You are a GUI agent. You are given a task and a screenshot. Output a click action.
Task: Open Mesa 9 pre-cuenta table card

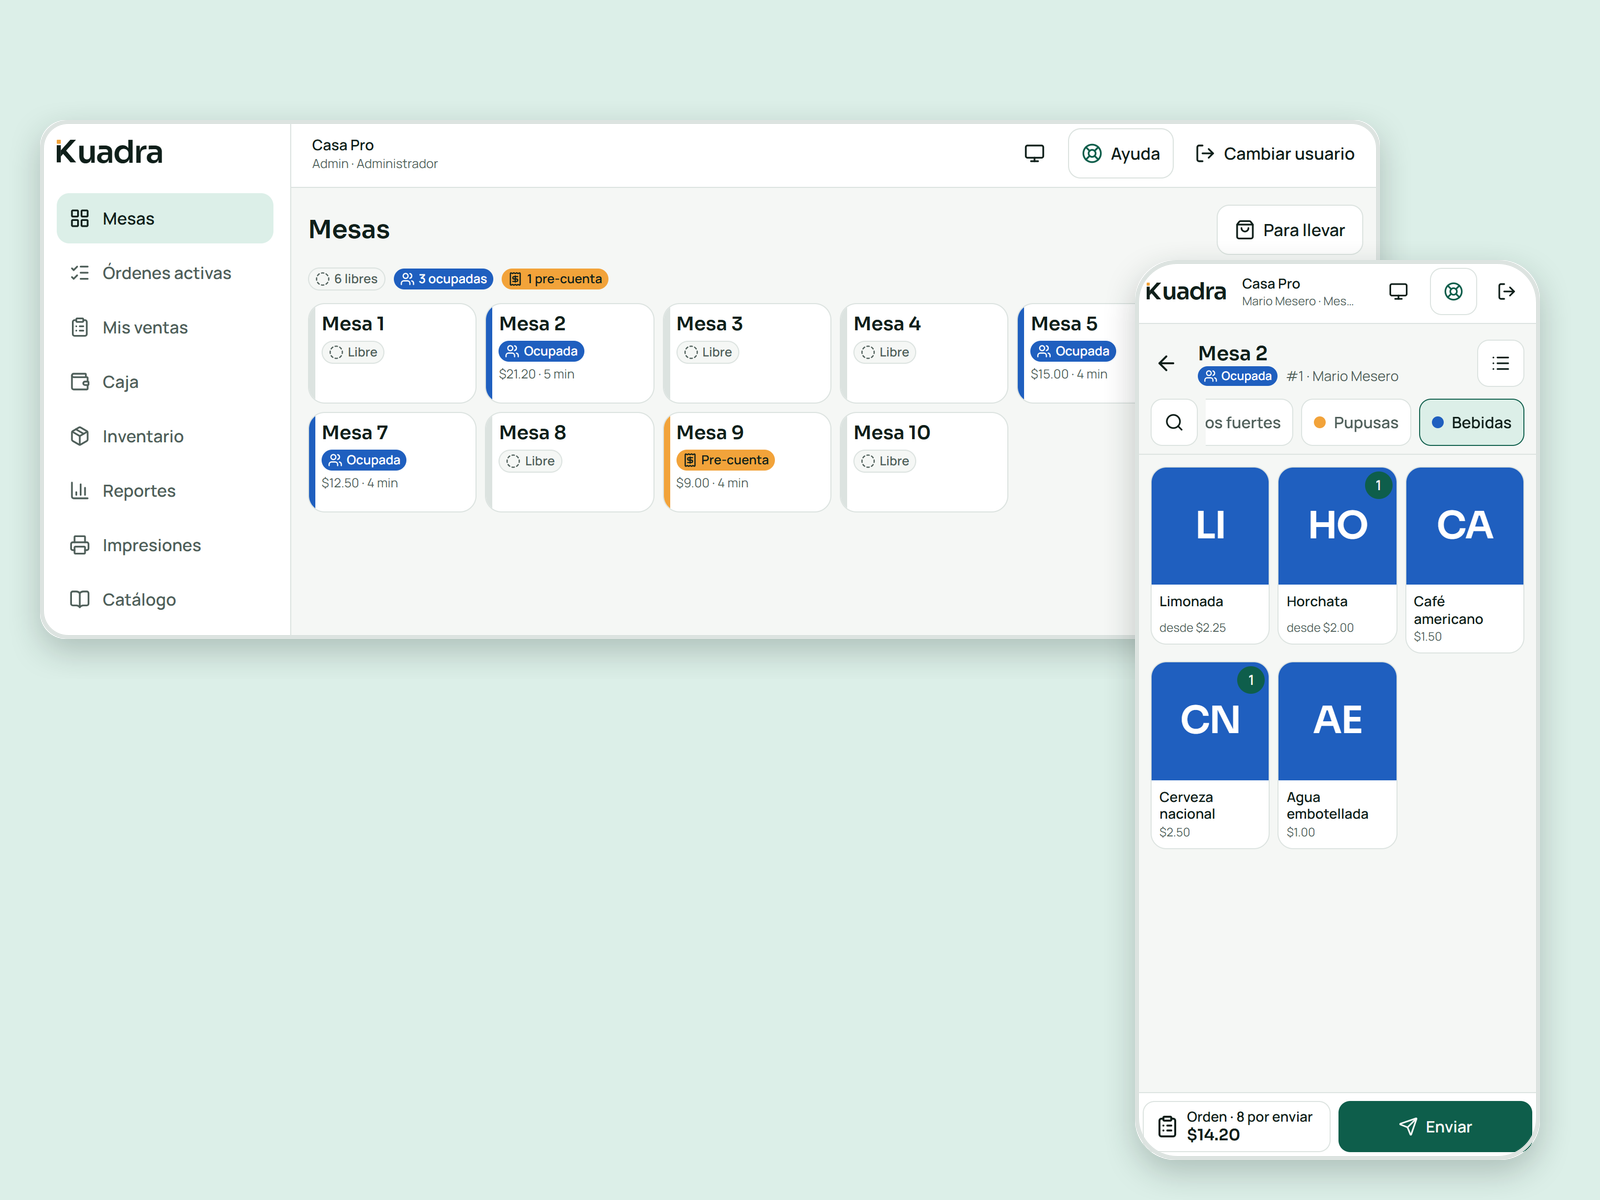[x=747, y=462]
